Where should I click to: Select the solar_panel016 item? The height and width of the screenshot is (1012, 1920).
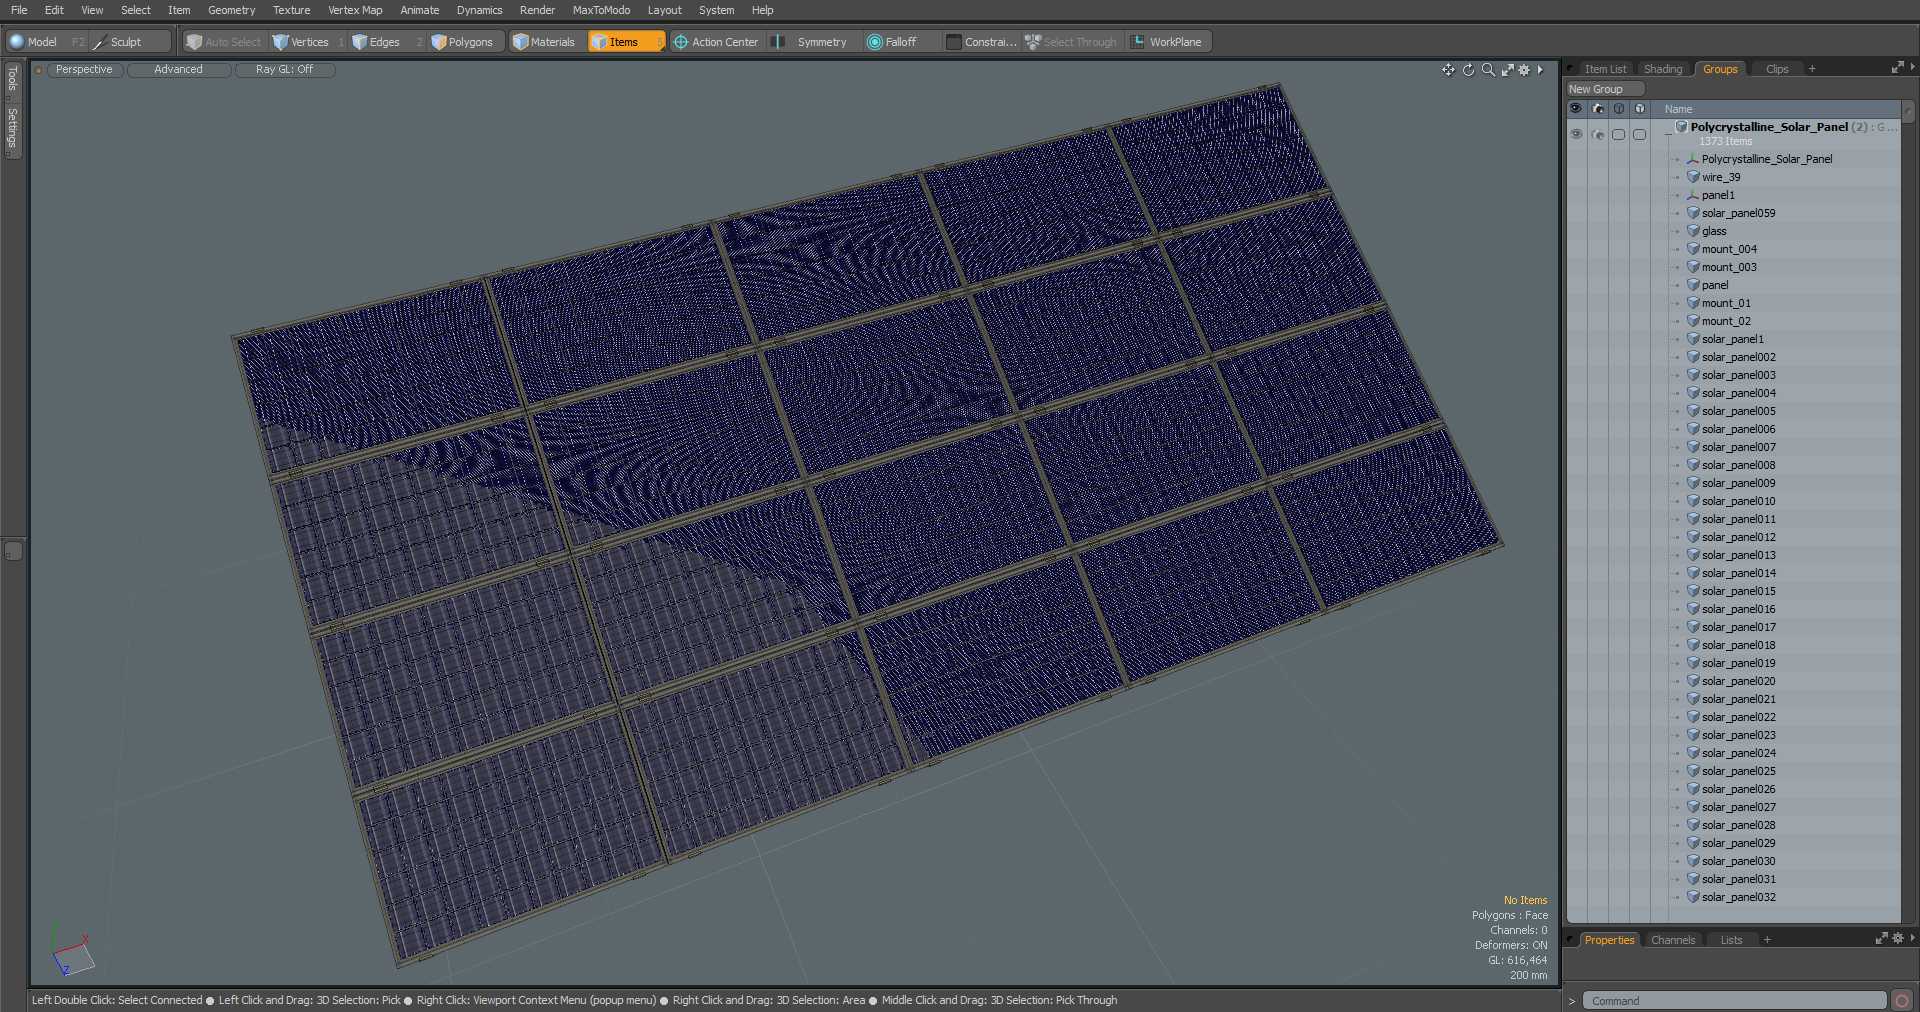coord(1738,609)
